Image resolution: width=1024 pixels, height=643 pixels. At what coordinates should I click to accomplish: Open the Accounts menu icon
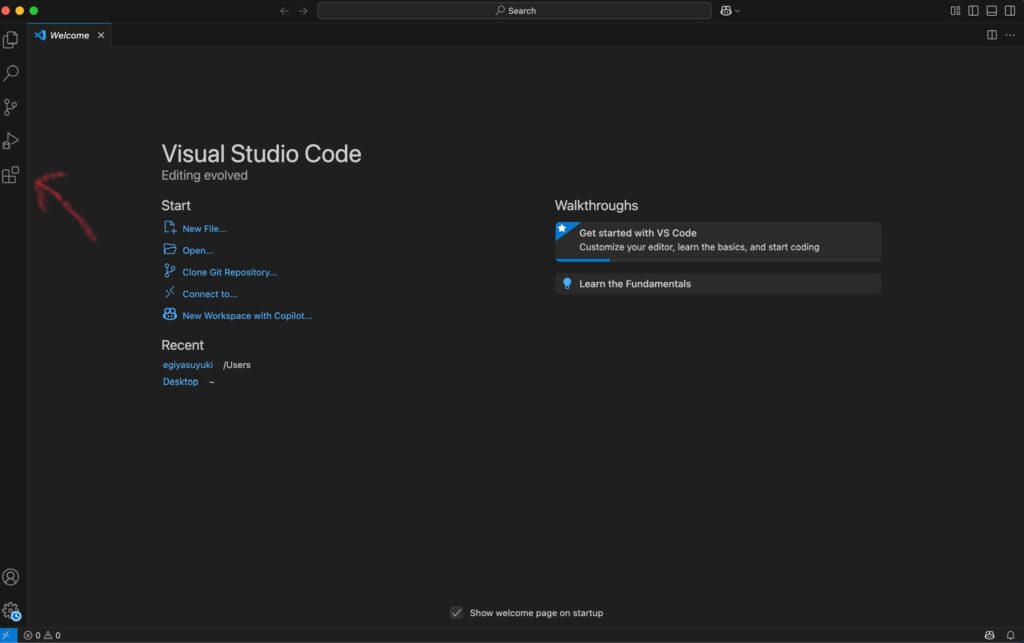point(10,577)
